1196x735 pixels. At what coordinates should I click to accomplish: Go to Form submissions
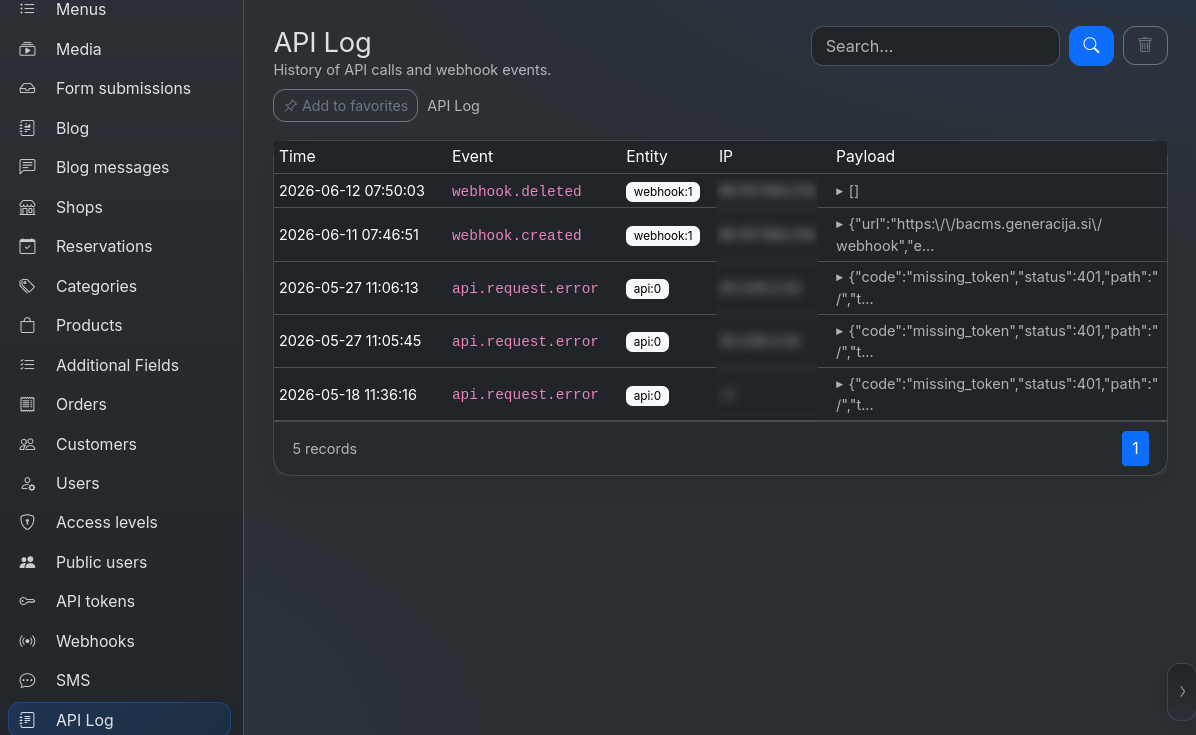click(123, 88)
